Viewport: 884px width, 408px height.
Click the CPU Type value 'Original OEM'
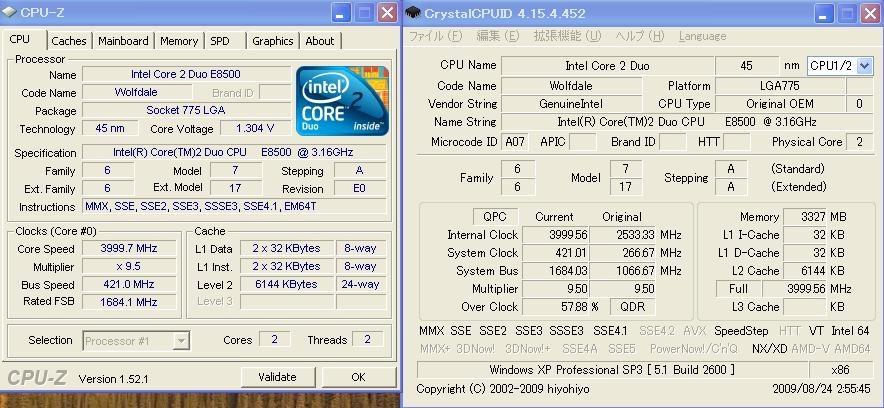(780, 104)
